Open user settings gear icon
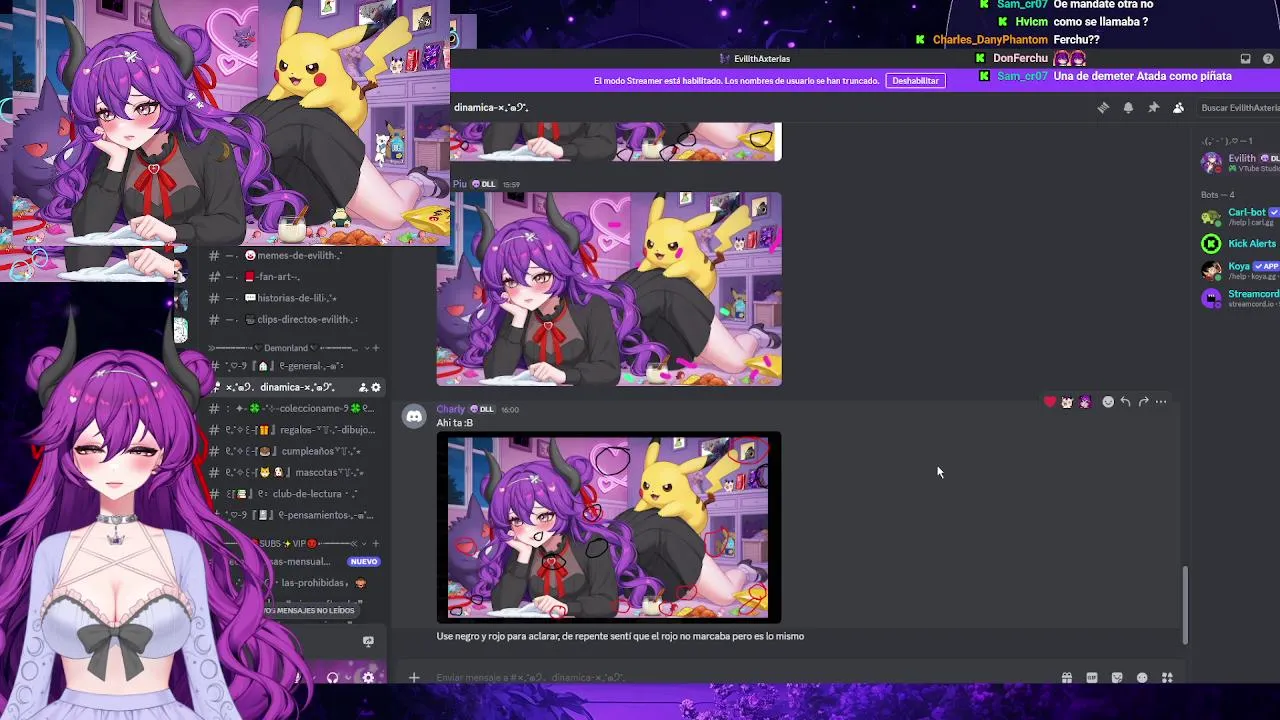 point(368,678)
